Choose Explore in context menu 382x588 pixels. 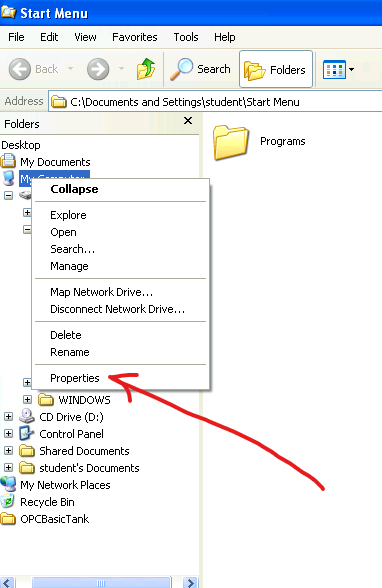click(121, 215)
